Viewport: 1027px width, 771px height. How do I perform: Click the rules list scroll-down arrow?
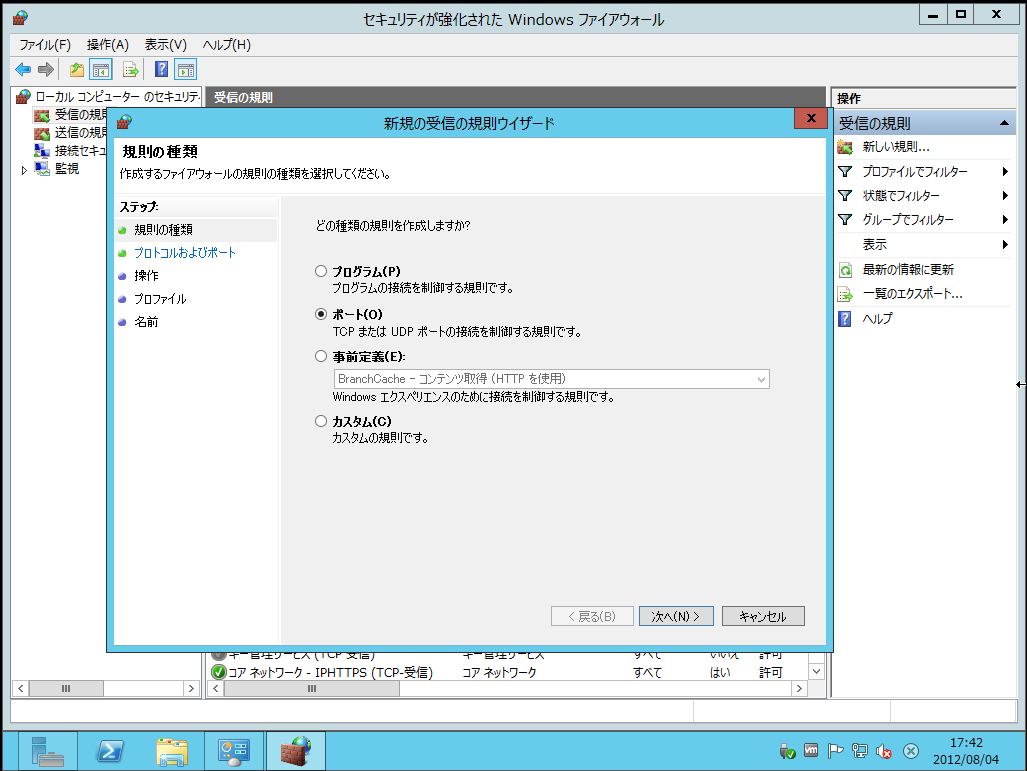pos(816,672)
